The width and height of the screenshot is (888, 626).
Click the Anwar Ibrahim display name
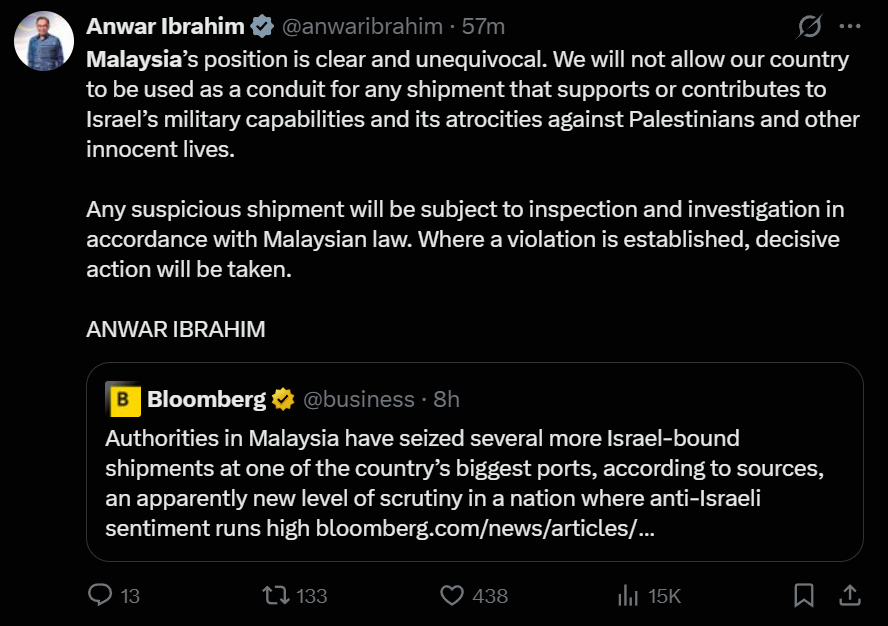point(165,26)
